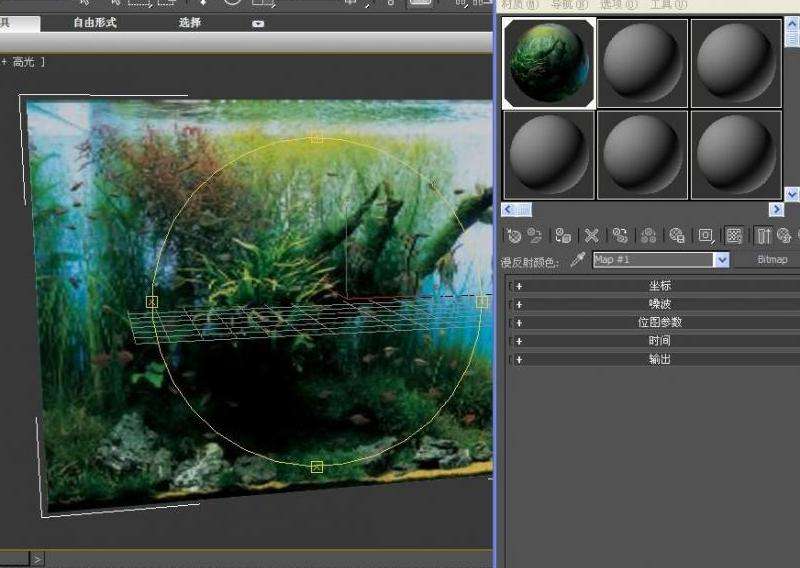Image resolution: width=800 pixels, height=568 pixels.
Task: Pick material with the eyedropper icon
Action: pyautogui.click(x=577, y=260)
